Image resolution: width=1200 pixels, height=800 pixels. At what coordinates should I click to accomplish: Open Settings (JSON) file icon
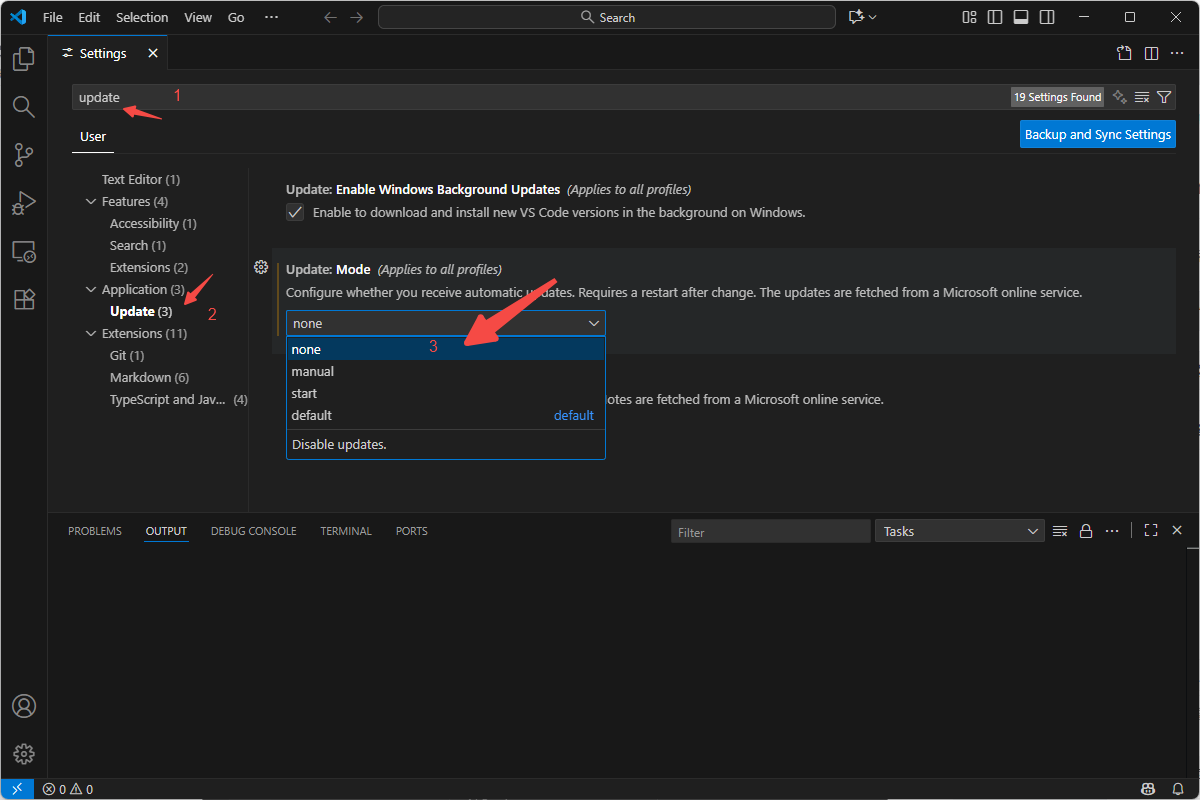[x=1124, y=53]
